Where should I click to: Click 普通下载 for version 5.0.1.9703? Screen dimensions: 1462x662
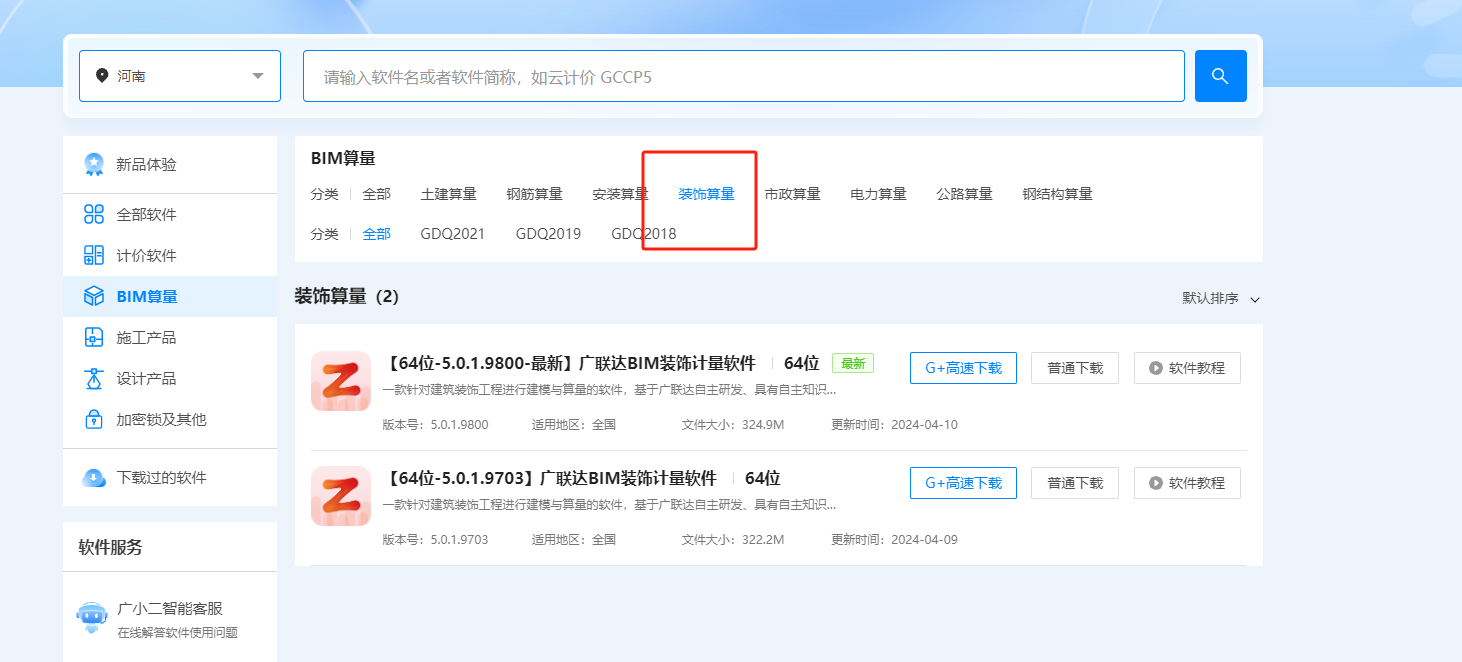click(1075, 483)
